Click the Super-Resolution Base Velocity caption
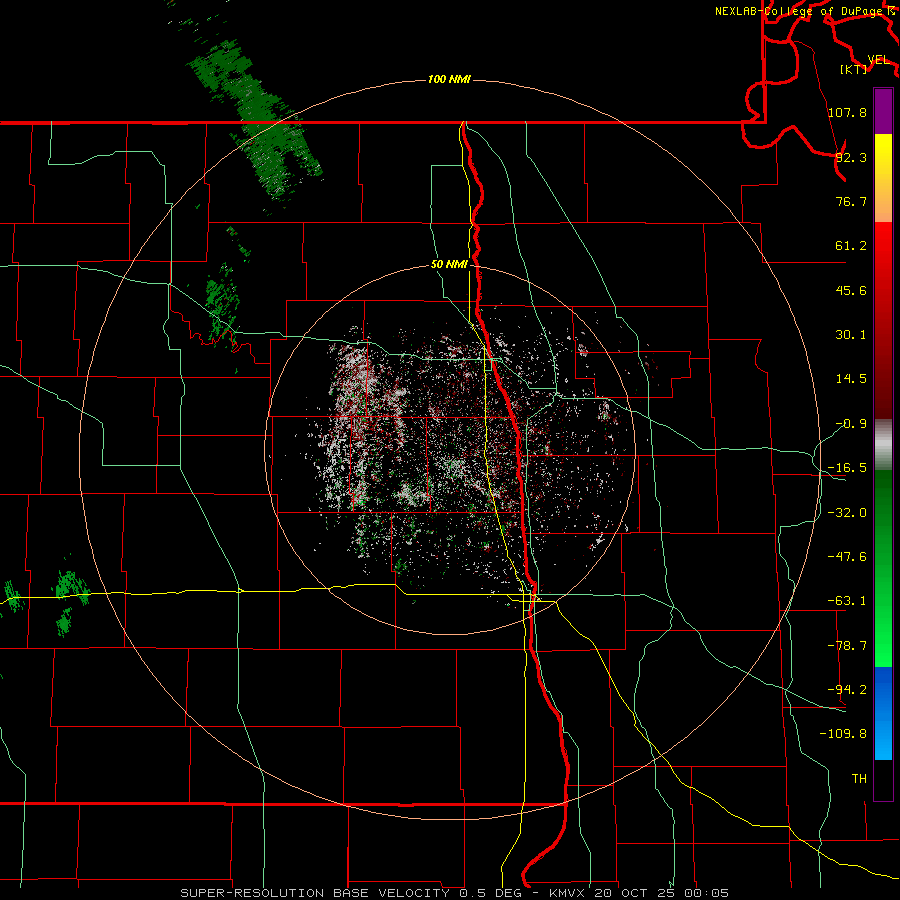Screen dimensions: 900x900 455,893
